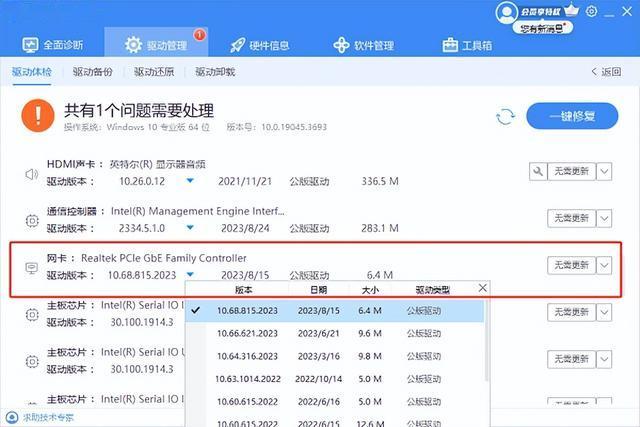This screenshot has width=640, height=427.
Task: Select the 驱动体检 sub-tab
Action: 32,72
